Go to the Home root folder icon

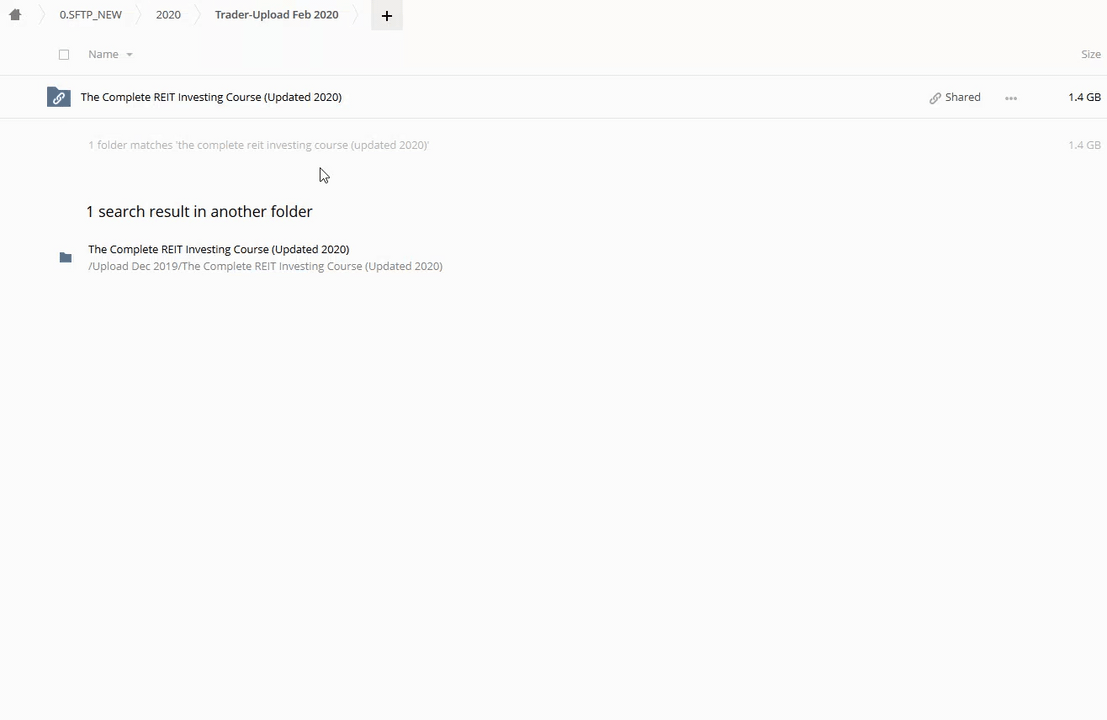click(15, 15)
